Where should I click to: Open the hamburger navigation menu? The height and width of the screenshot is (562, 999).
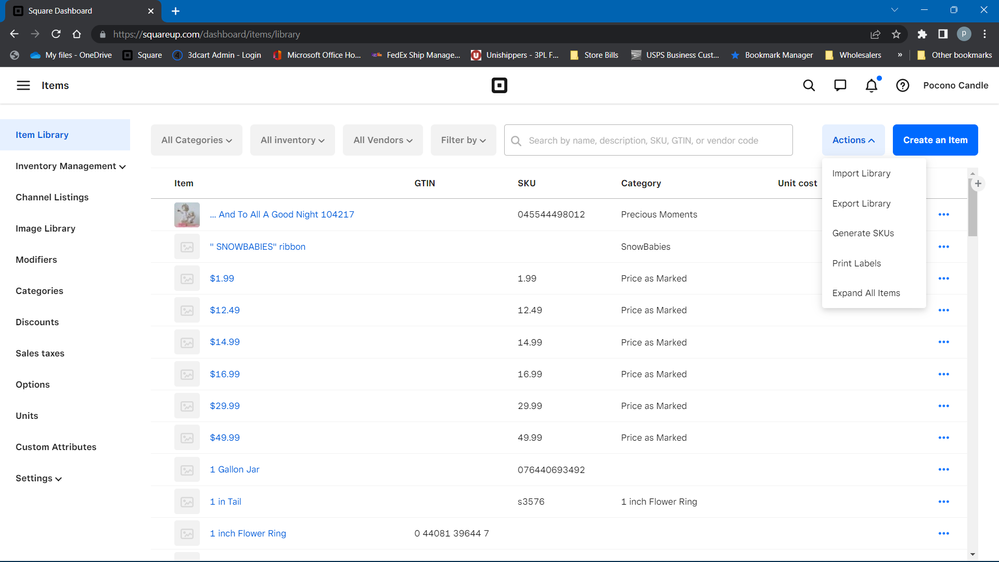23,86
